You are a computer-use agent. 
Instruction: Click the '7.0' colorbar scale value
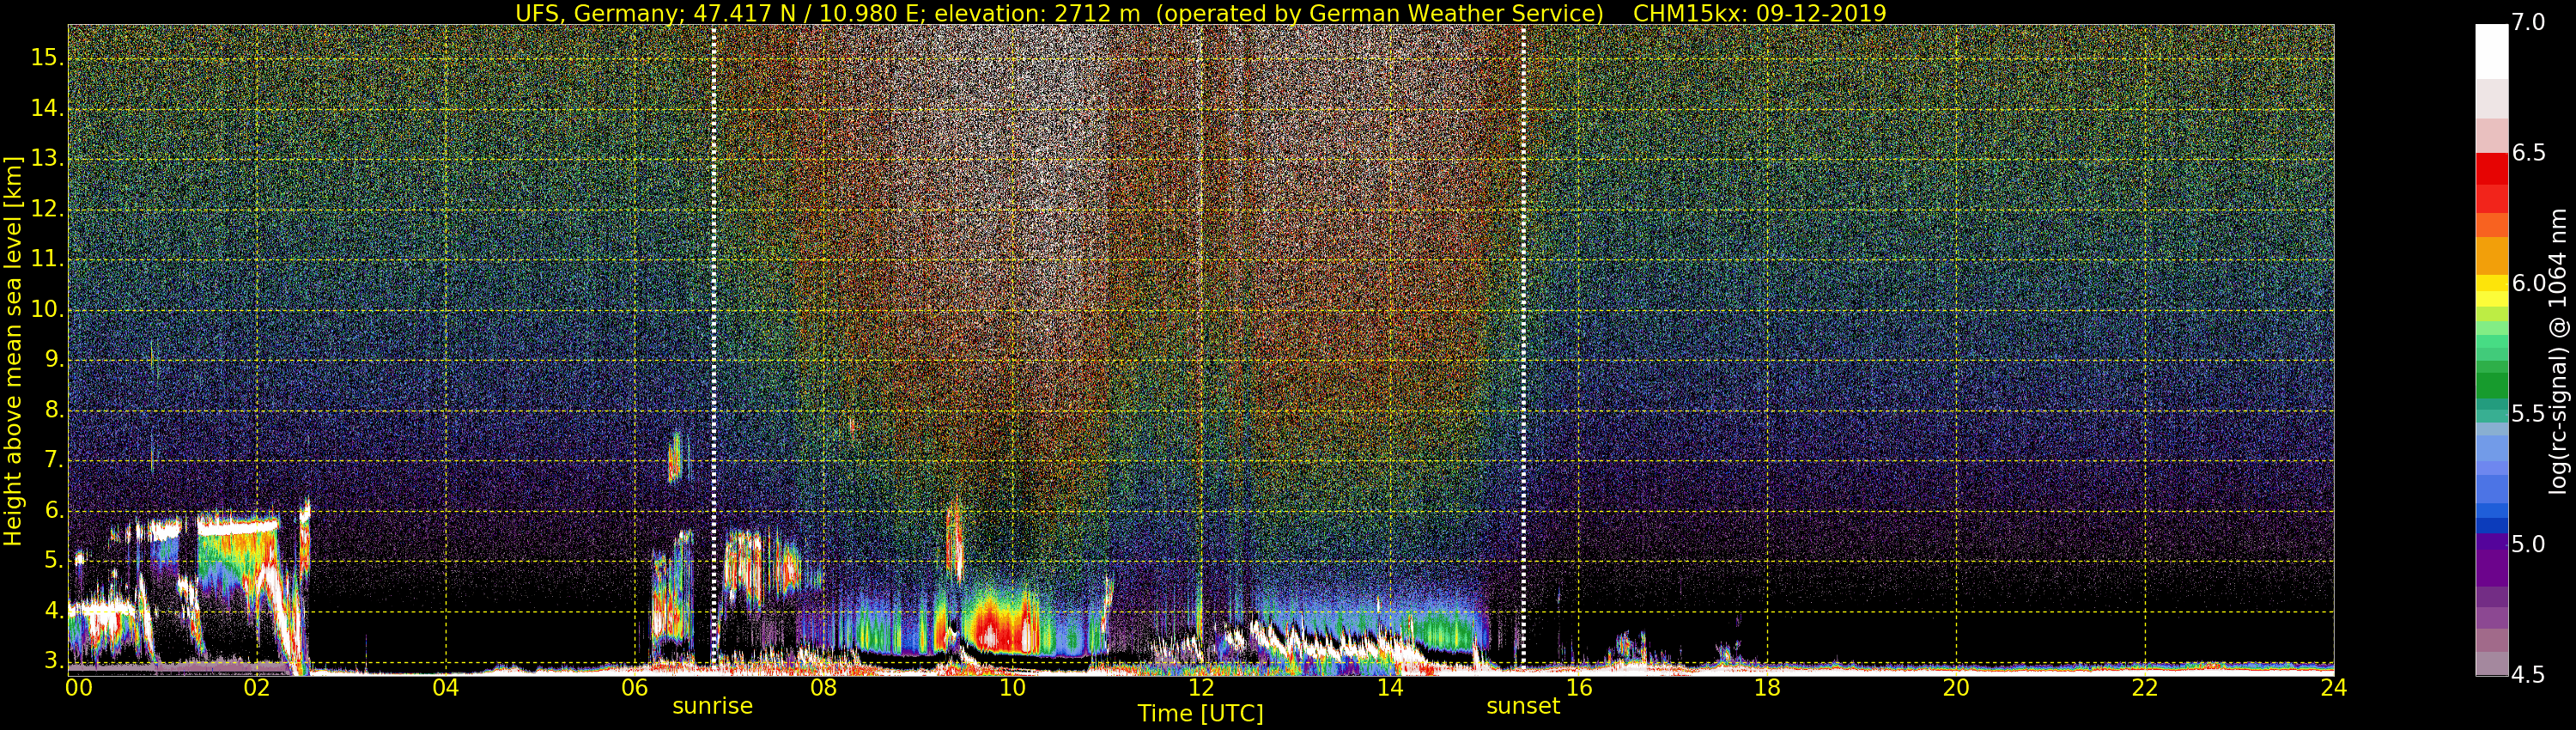(2529, 22)
